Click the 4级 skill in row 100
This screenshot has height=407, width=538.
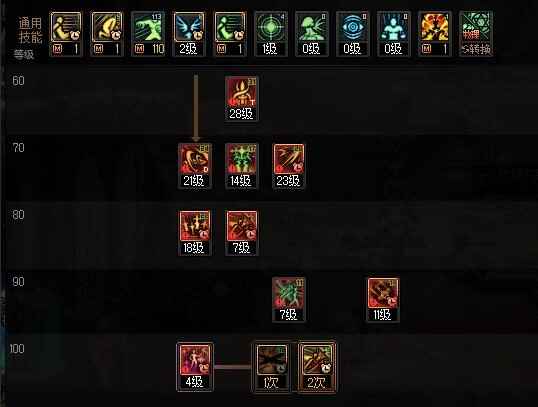[195, 367]
